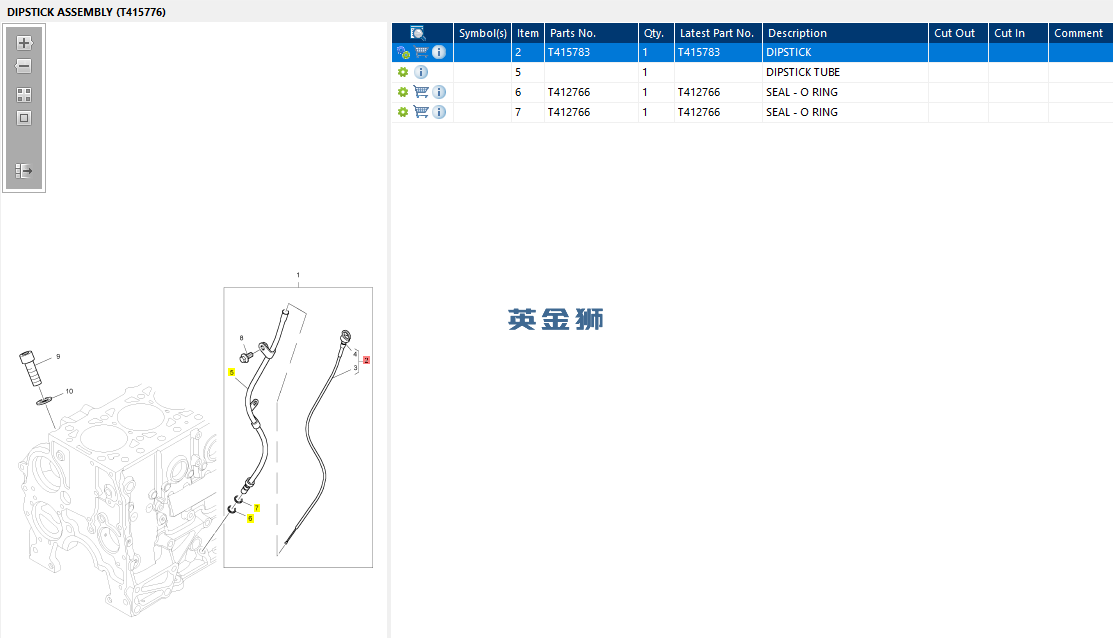The height and width of the screenshot is (638, 1113).
Task: Add DIPSTICK T415783 to cart
Action: pos(422,52)
